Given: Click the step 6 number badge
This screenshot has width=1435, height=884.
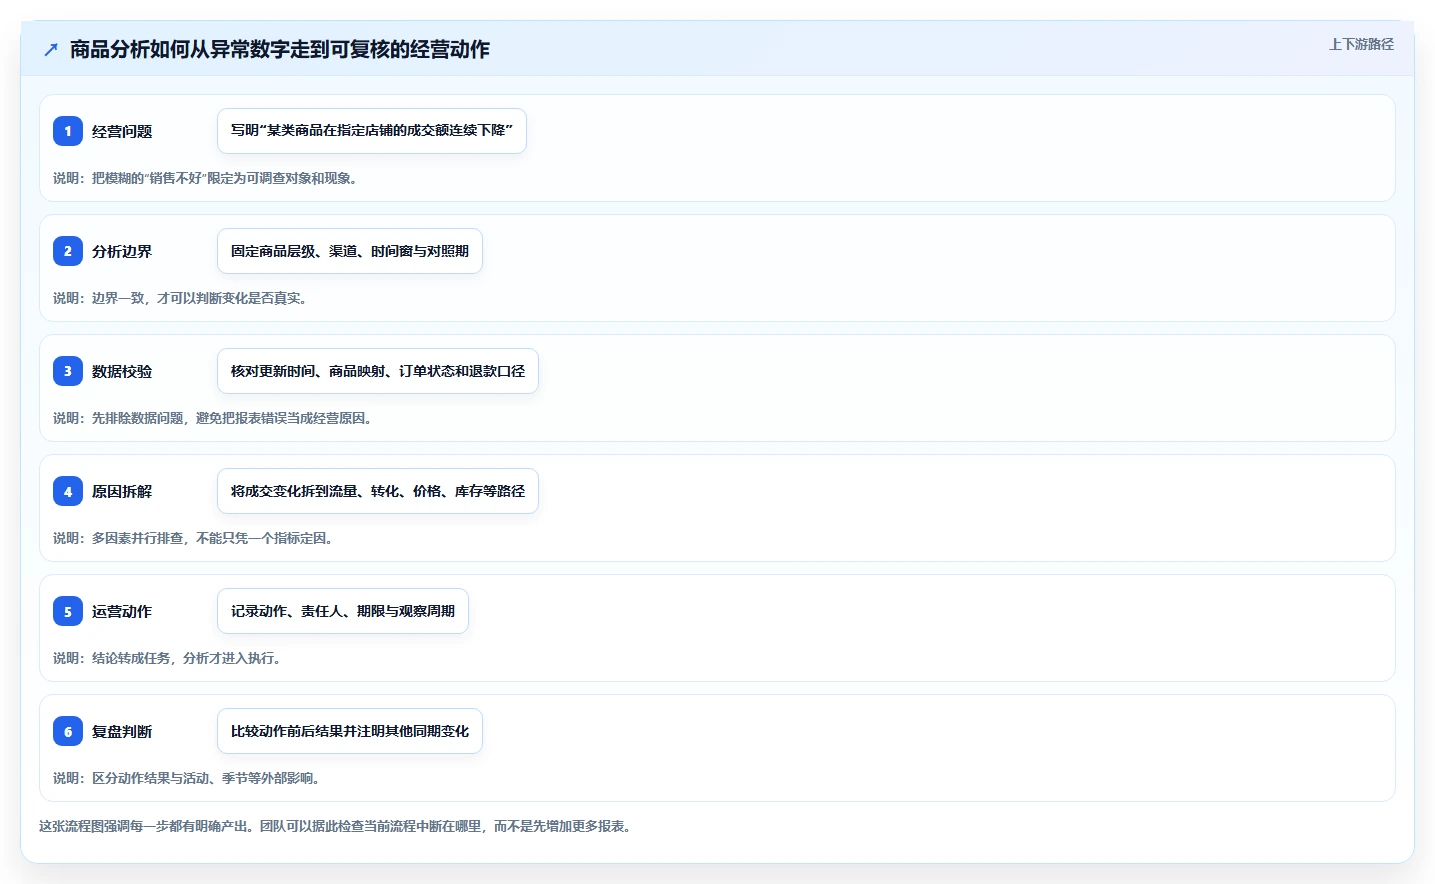Looking at the screenshot, I should (x=68, y=731).
